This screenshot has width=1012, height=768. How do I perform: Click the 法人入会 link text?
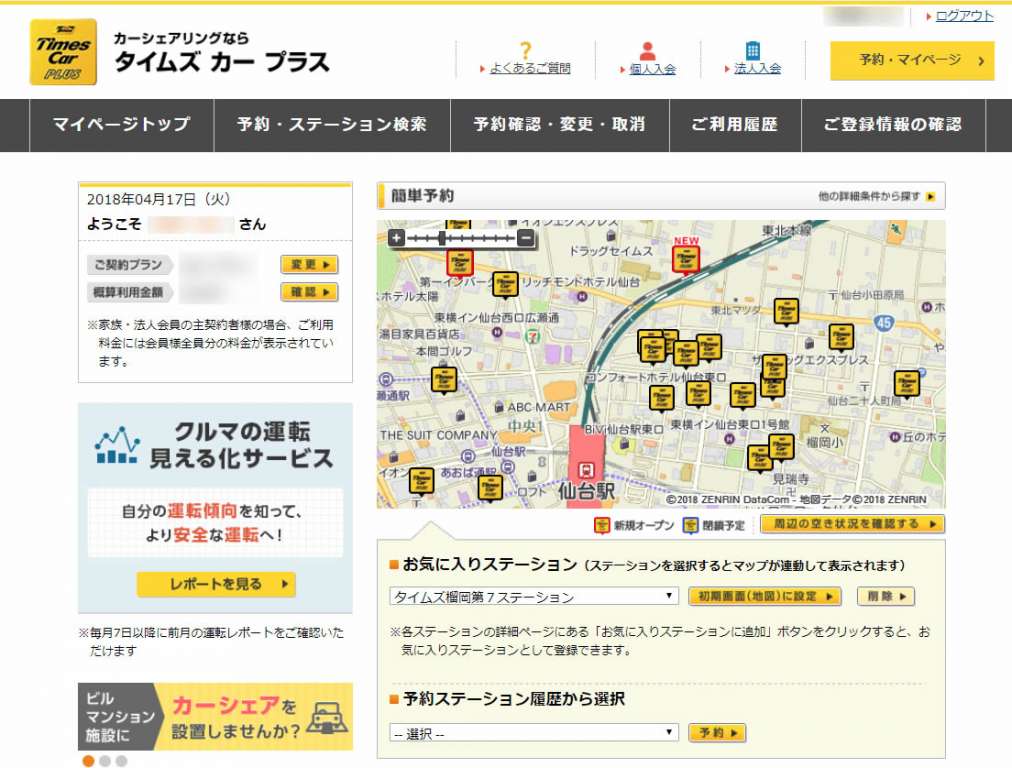757,68
